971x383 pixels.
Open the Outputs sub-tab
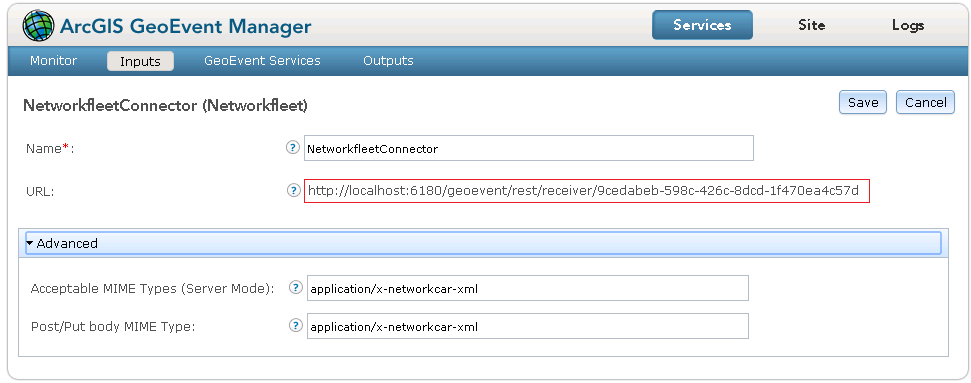(x=388, y=61)
